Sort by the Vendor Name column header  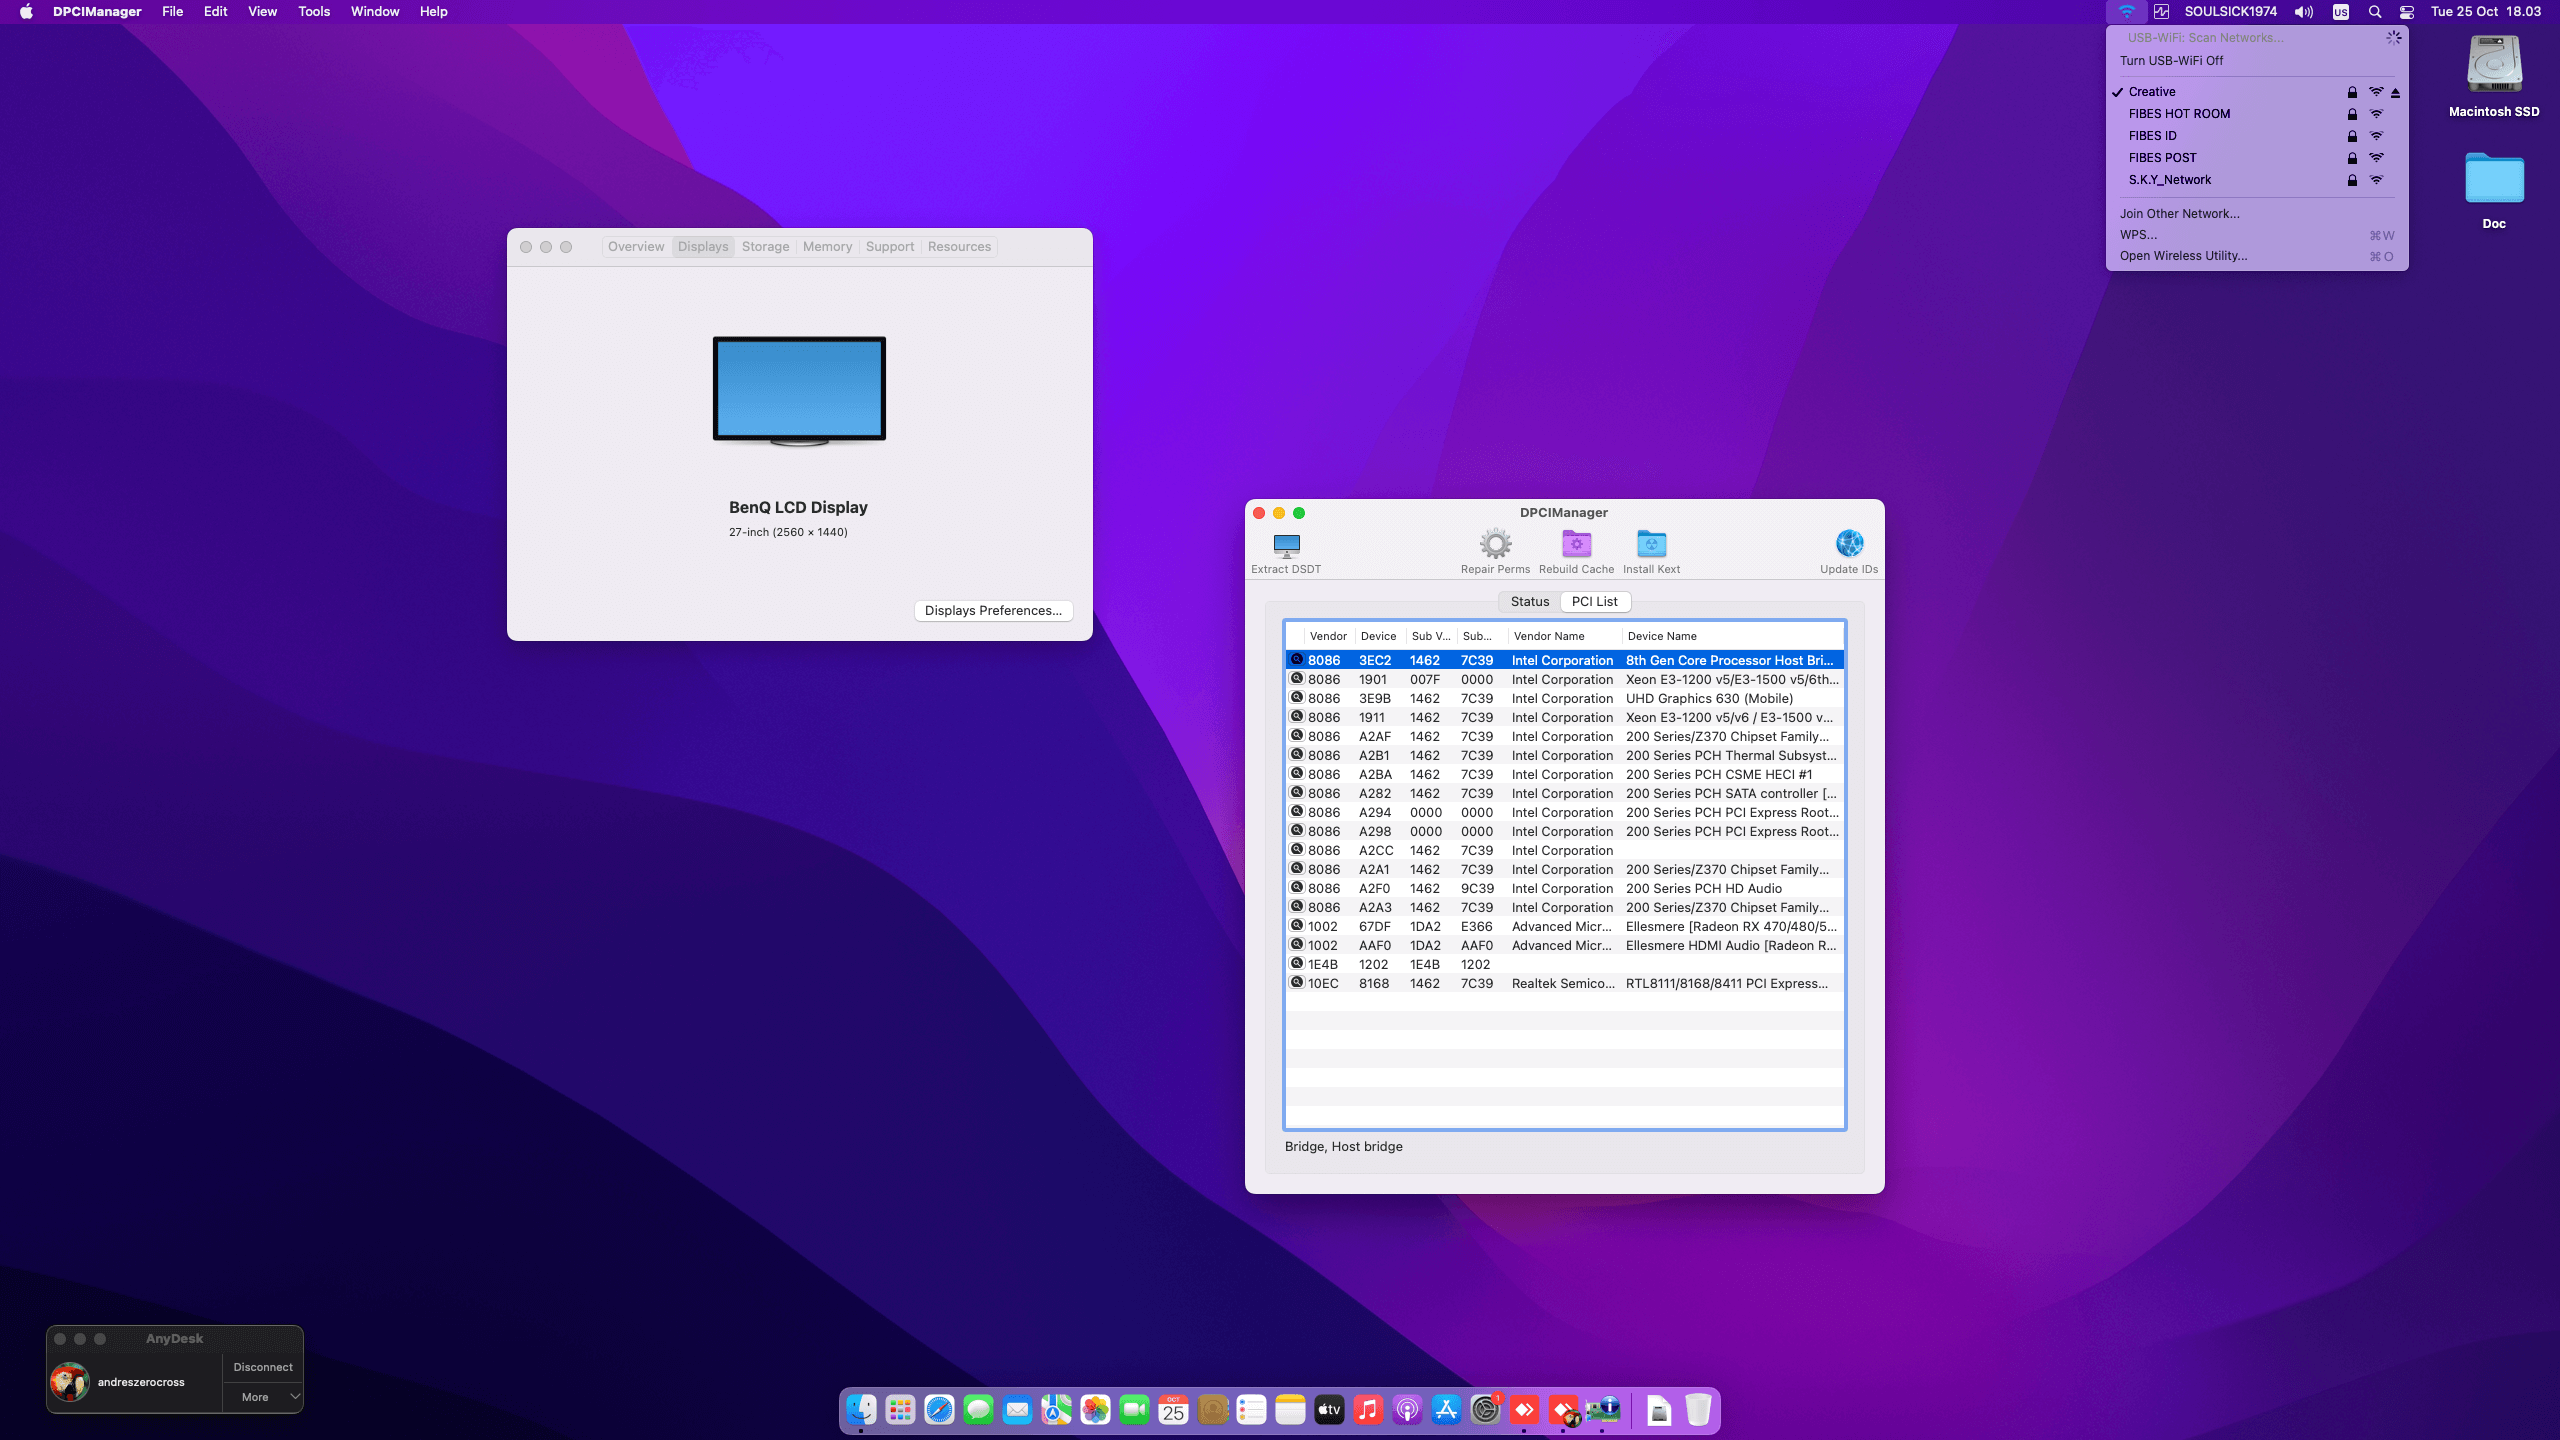pos(1564,636)
